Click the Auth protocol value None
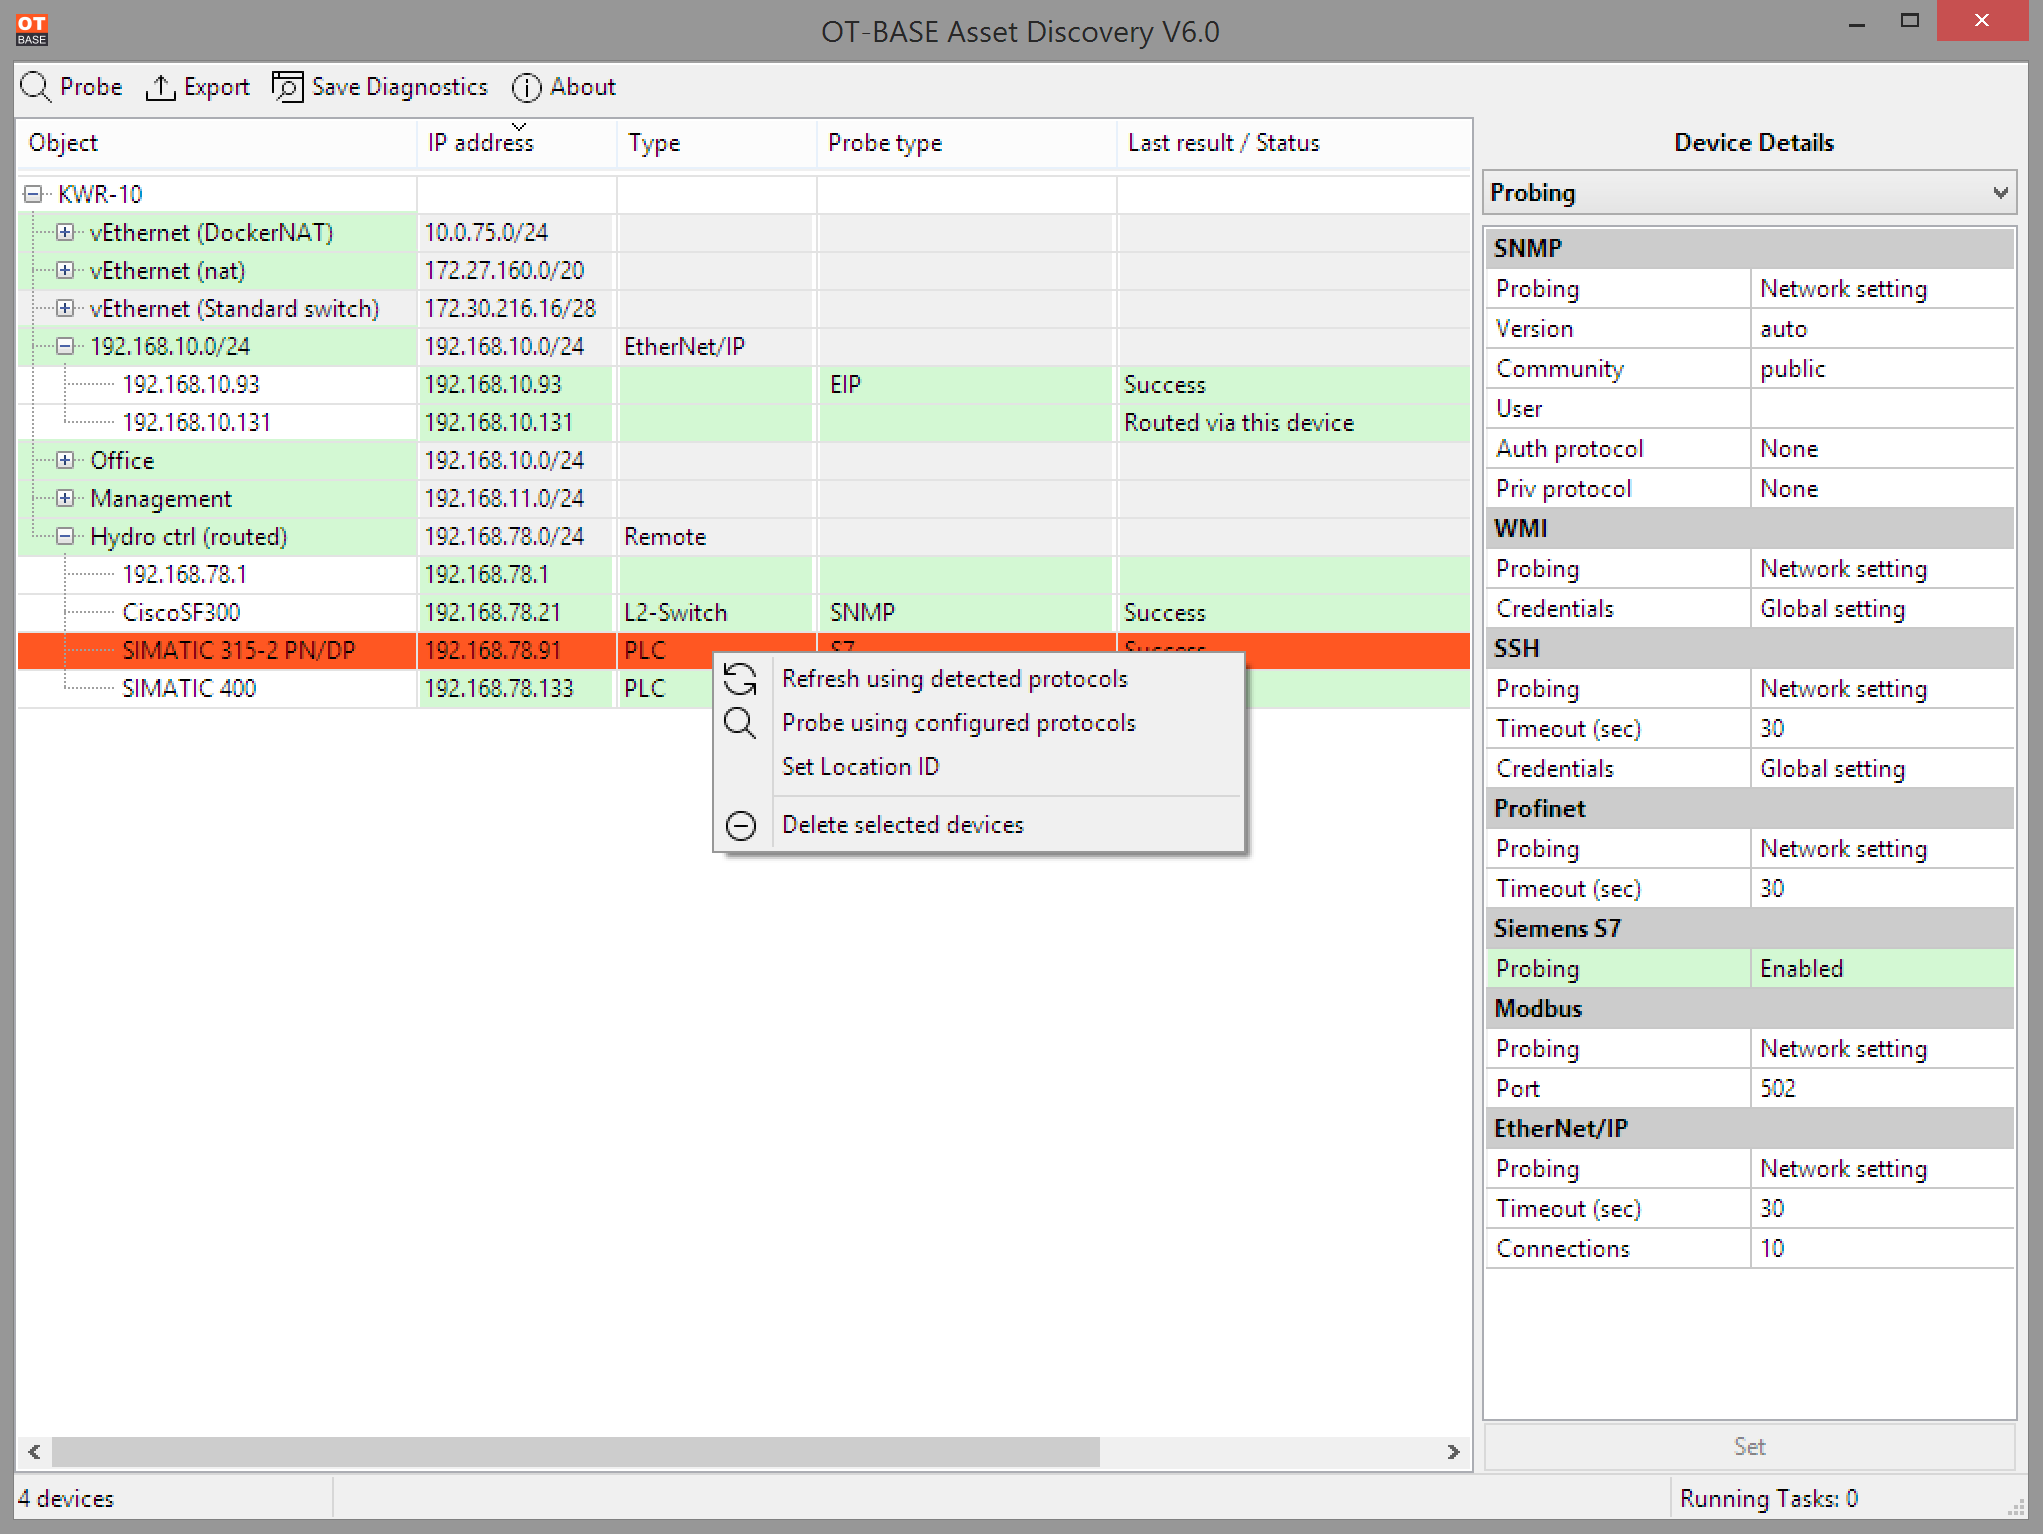 1882,449
